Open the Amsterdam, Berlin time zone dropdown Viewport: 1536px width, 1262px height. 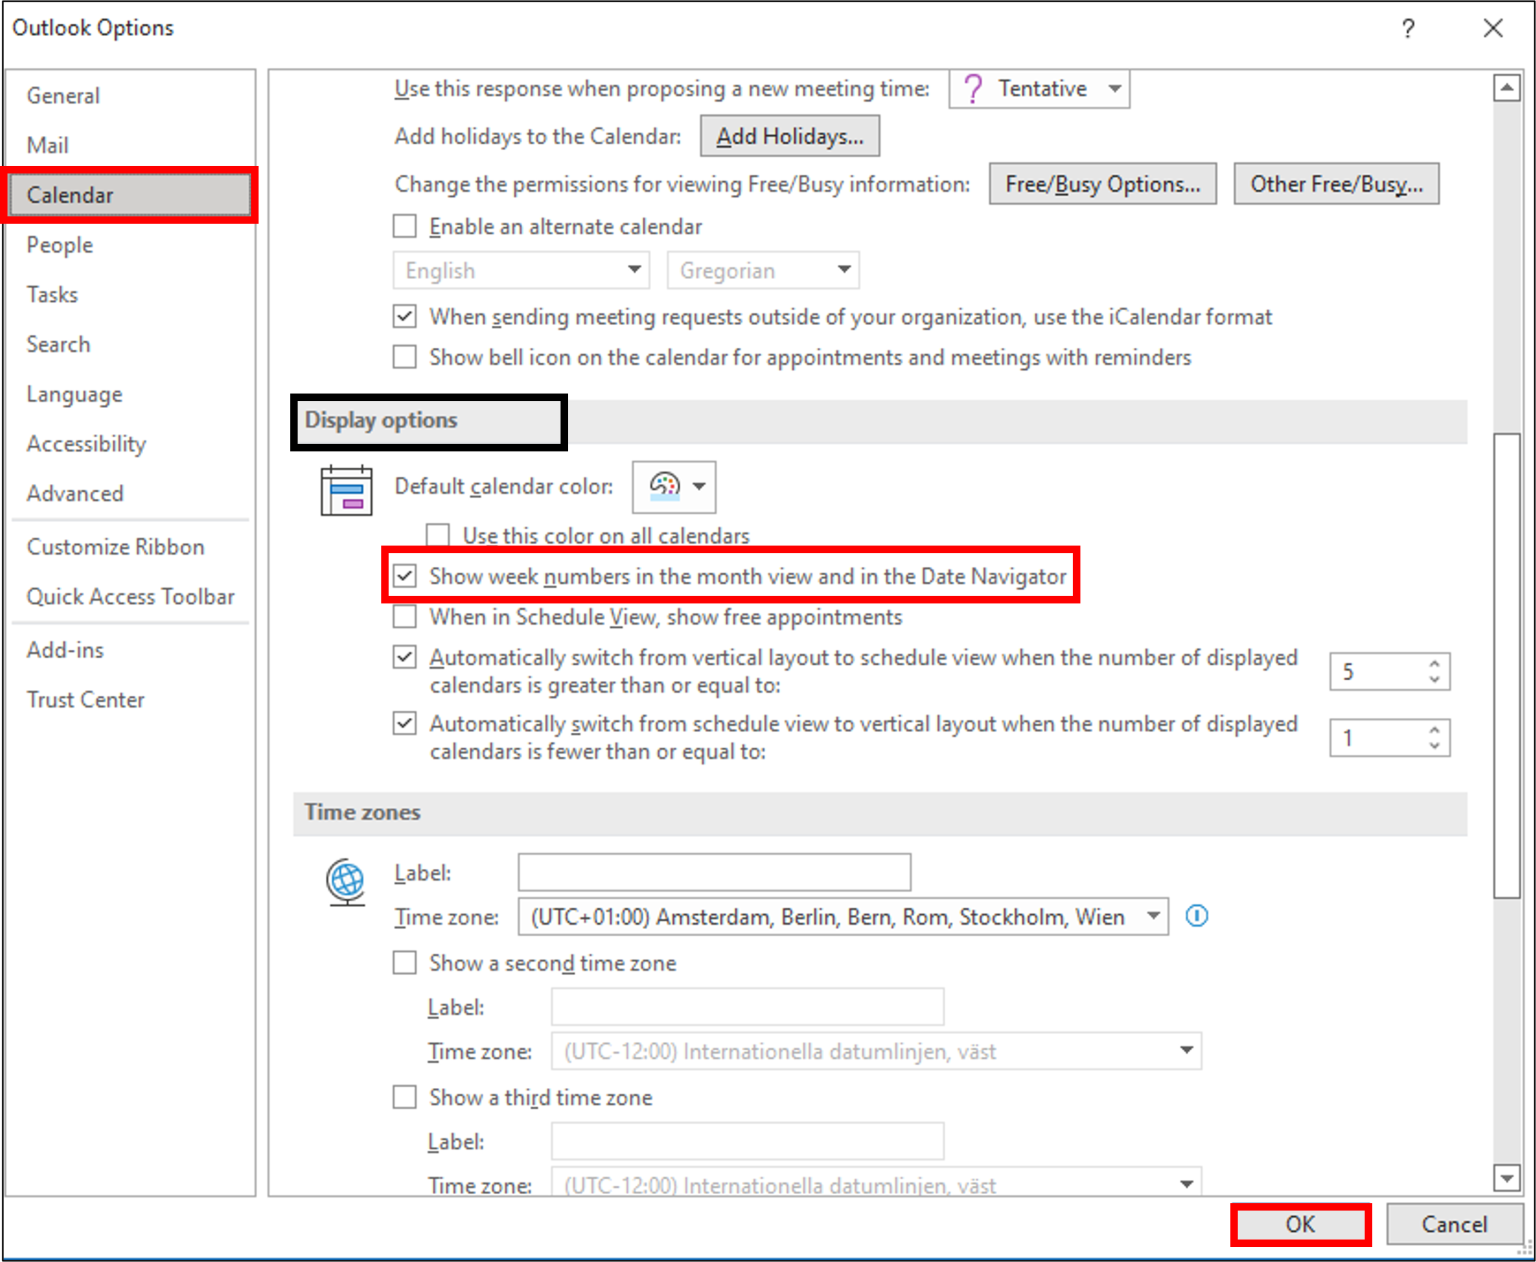[1154, 916]
